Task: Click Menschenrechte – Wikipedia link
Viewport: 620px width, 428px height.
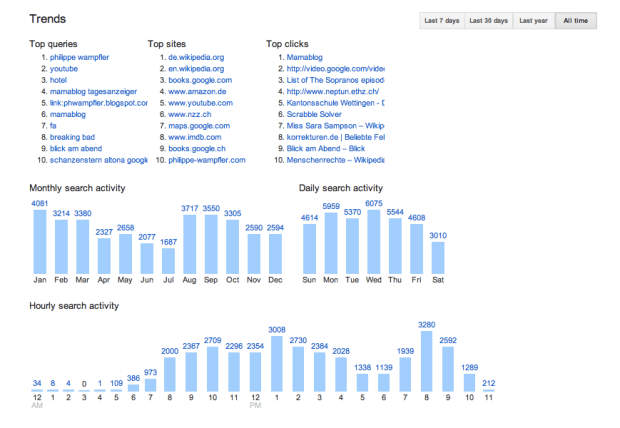Action: 335,161
